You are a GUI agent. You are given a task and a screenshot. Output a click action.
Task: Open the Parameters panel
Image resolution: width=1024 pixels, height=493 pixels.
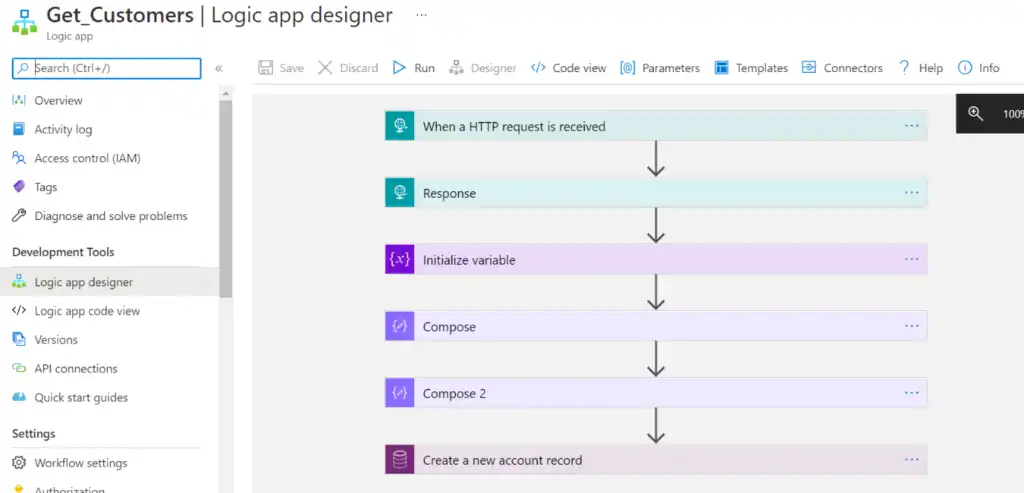pyautogui.click(x=660, y=68)
